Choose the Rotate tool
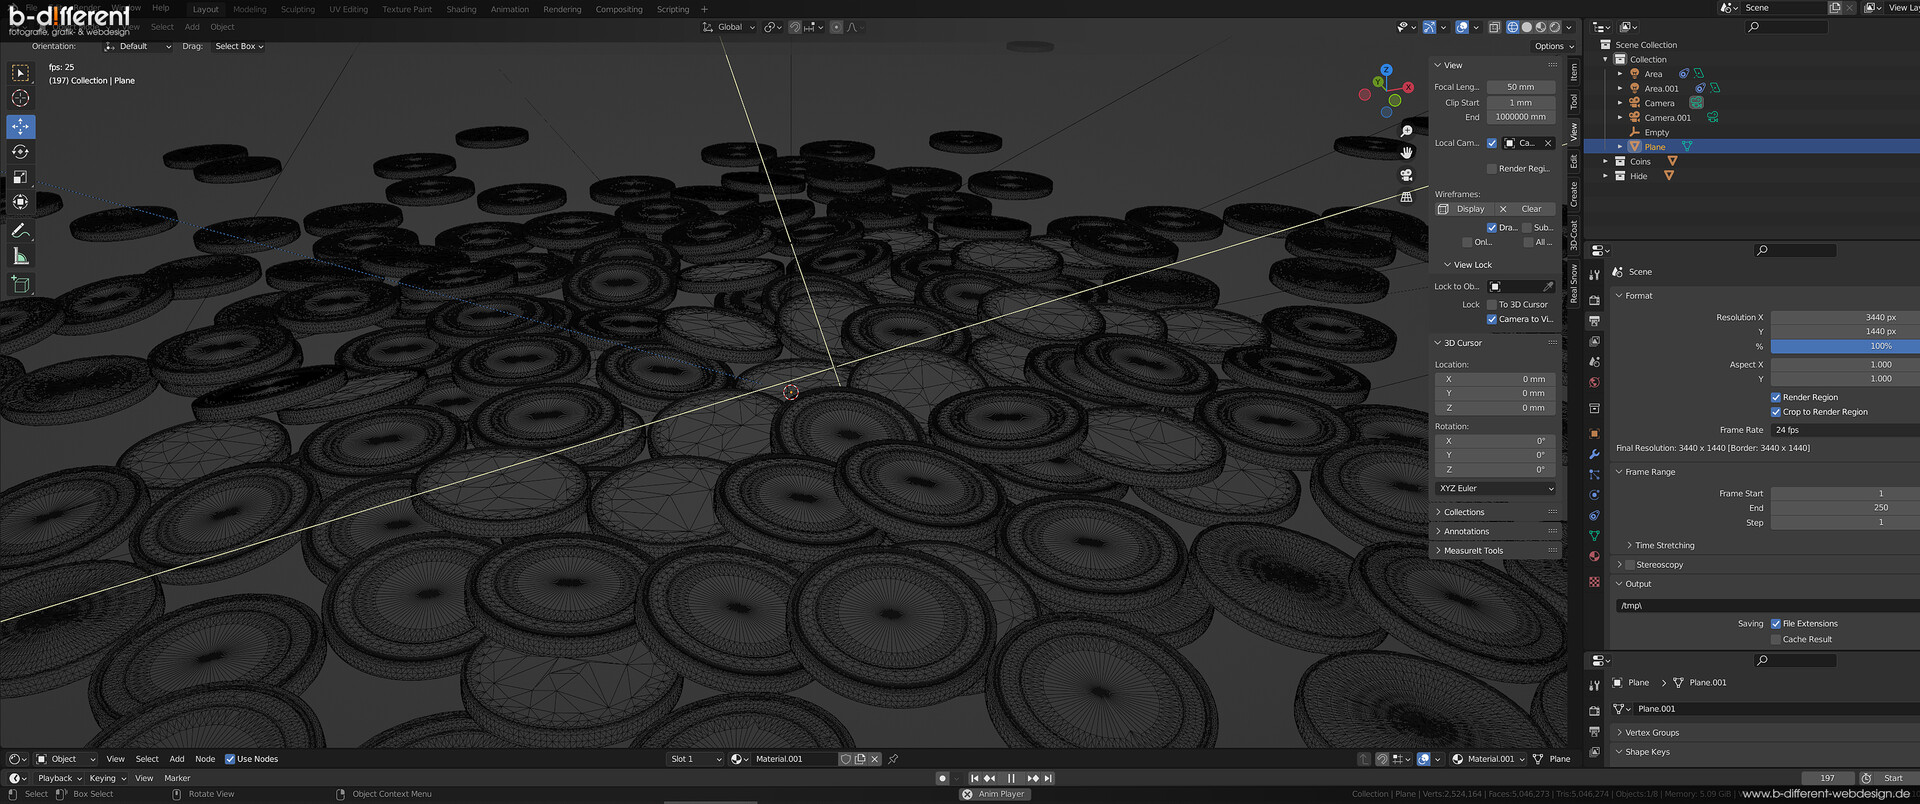 (x=20, y=152)
